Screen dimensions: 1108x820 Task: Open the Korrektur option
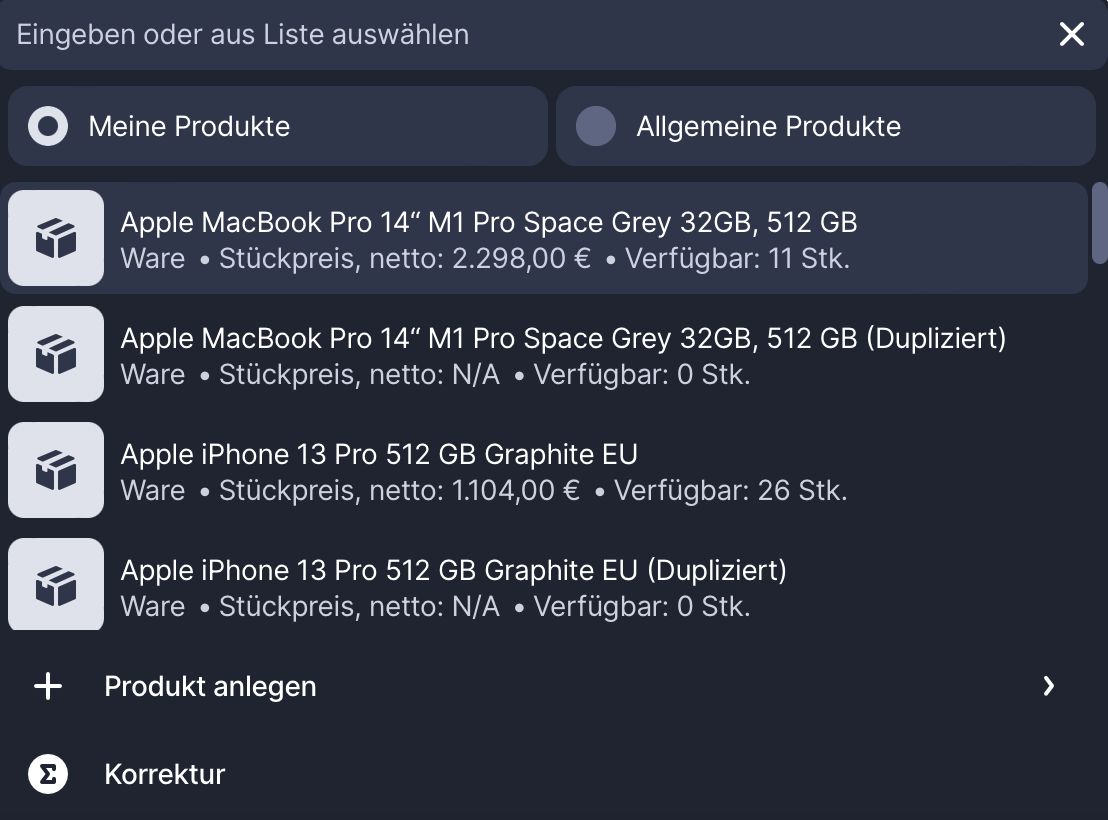click(165, 775)
